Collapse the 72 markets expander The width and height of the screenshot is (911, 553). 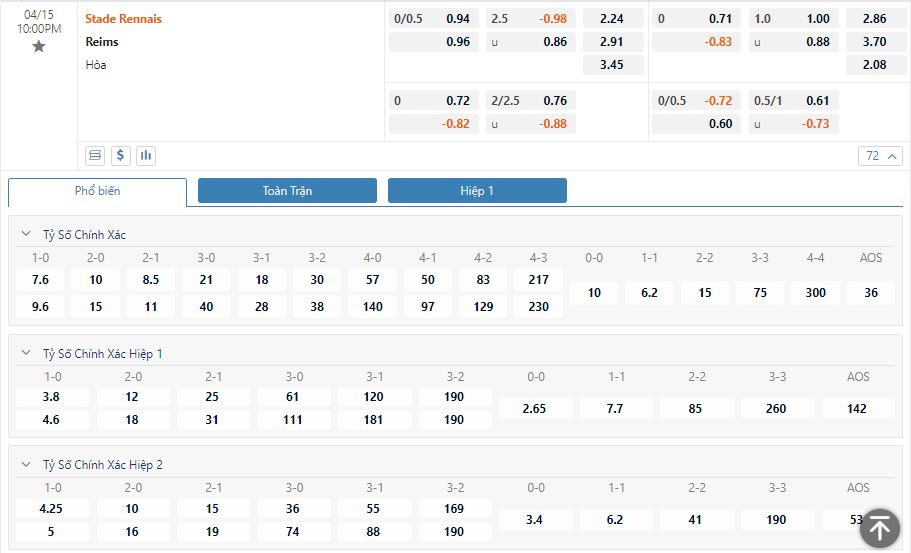point(880,156)
